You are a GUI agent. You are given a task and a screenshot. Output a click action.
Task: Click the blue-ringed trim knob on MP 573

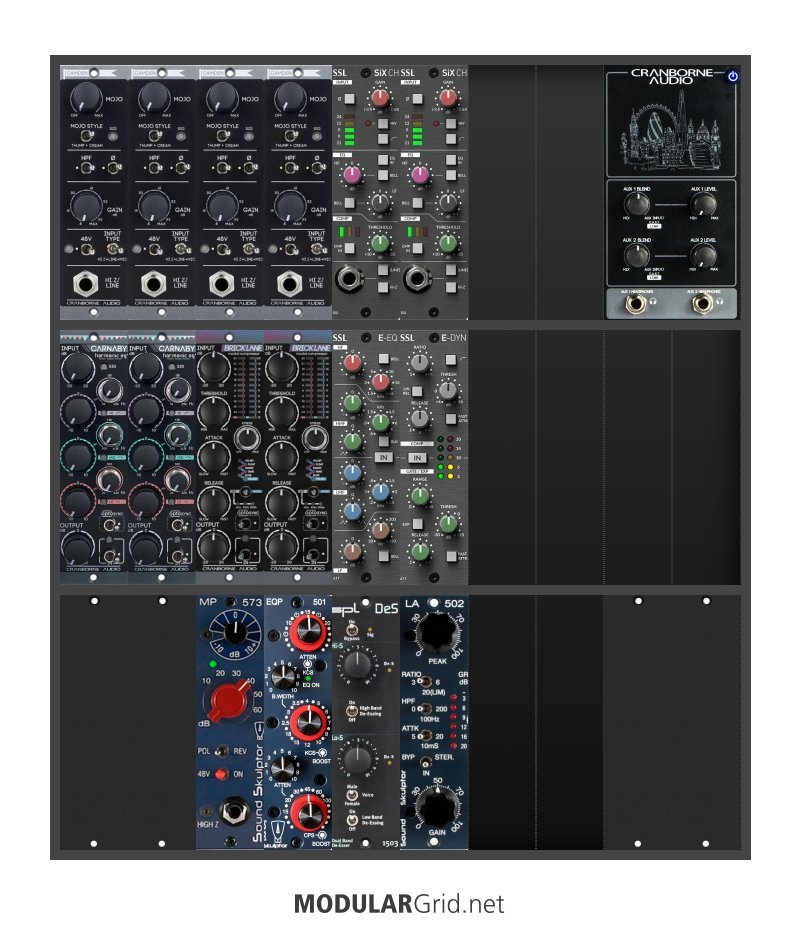(235, 632)
